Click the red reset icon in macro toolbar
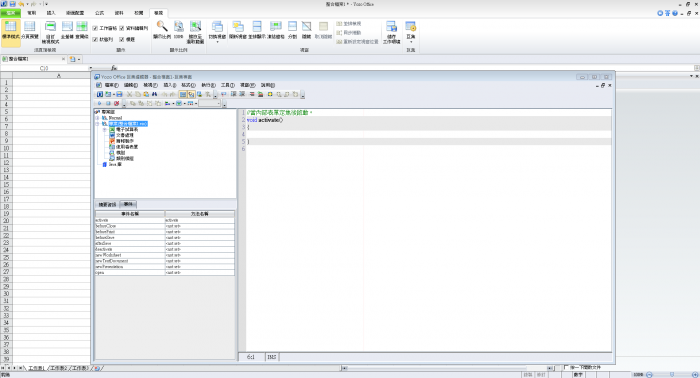The width and height of the screenshot is (700, 378). [x=117, y=103]
